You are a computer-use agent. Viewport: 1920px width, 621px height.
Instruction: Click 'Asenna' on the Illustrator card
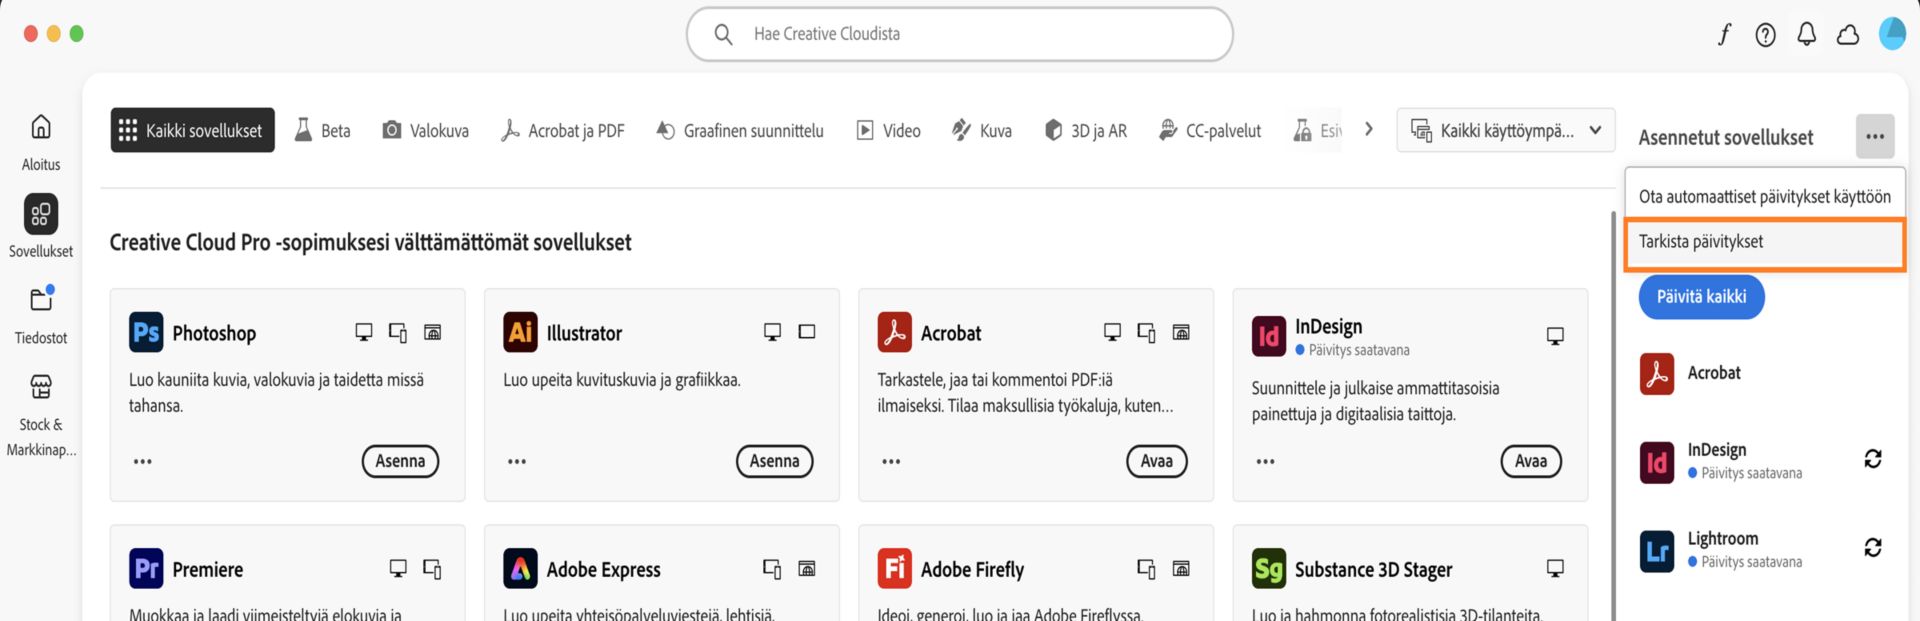coord(774,461)
